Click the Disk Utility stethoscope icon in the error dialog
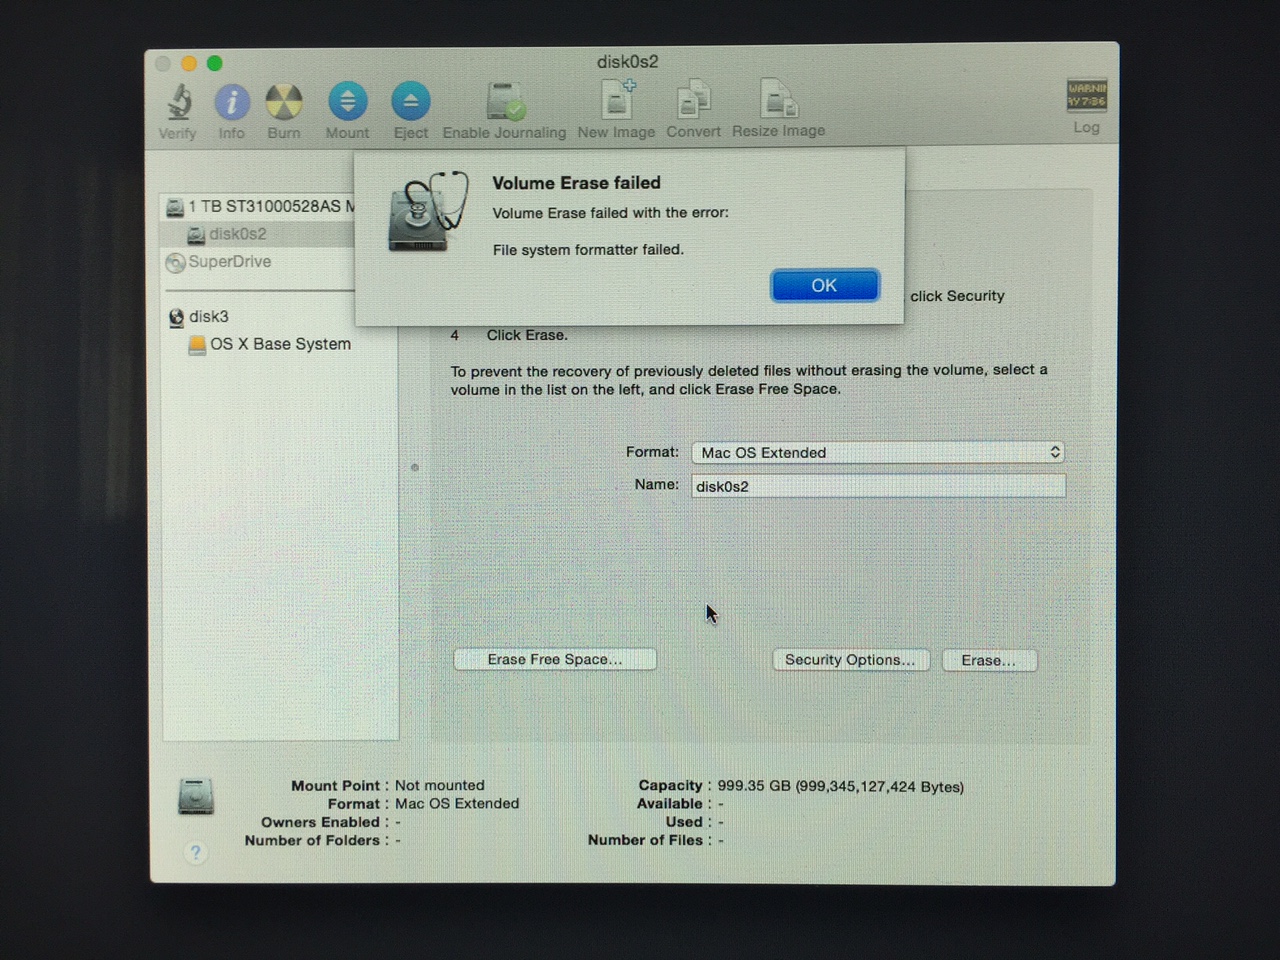Viewport: 1280px width, 960px height. click(428, 212)
